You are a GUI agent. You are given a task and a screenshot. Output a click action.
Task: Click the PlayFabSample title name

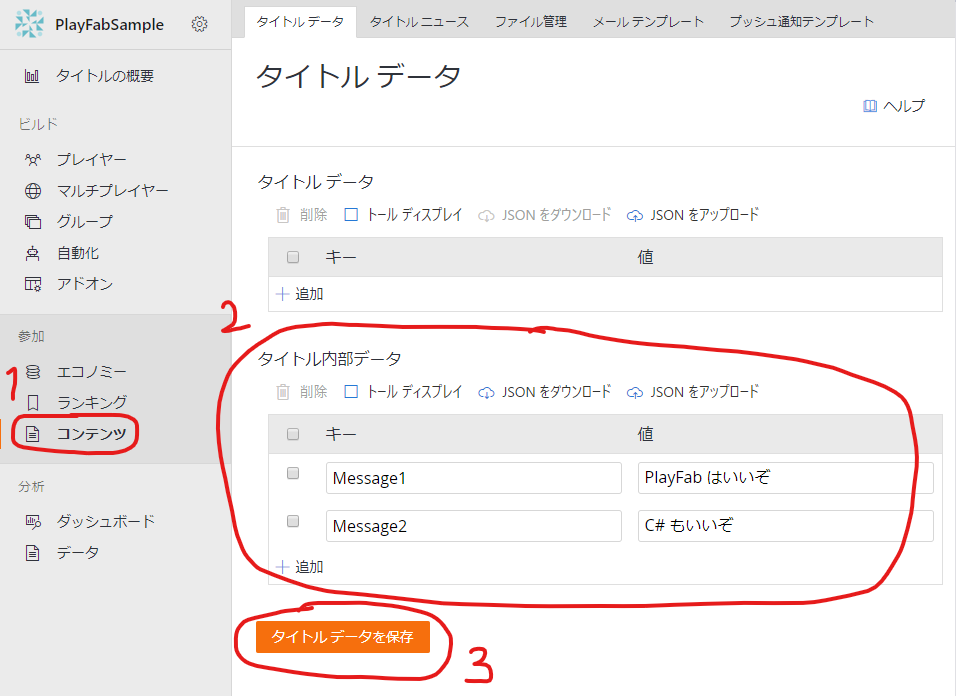(x=109, y=25)
